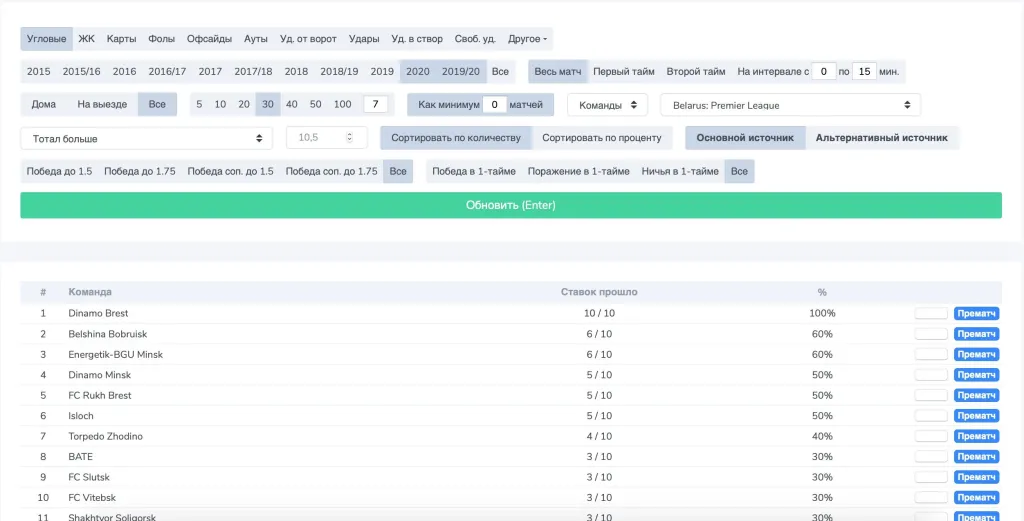
Task: Enable Сортировать по проценту sorting
Action: tap(602, 138)
